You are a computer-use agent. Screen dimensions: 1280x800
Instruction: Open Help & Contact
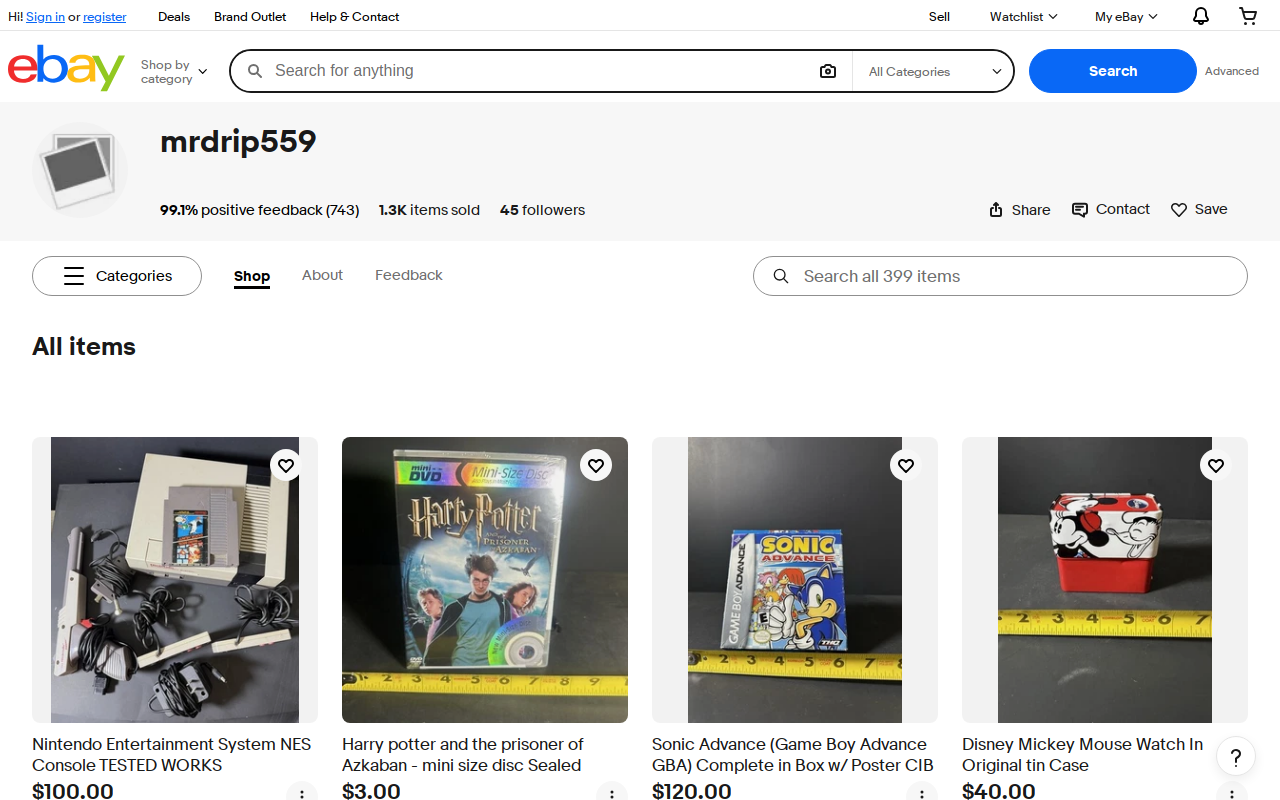click(354, 16)
